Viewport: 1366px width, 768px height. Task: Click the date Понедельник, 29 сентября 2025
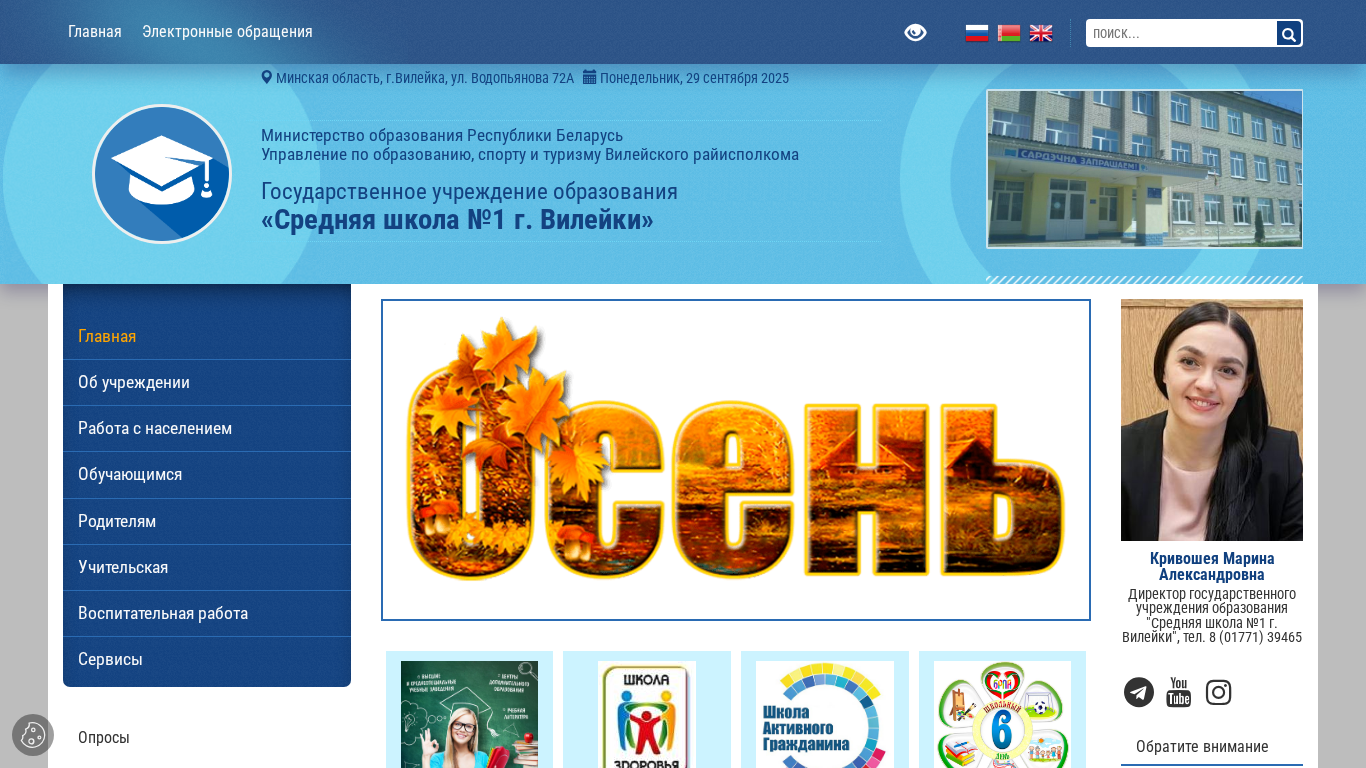click(694, 78)
